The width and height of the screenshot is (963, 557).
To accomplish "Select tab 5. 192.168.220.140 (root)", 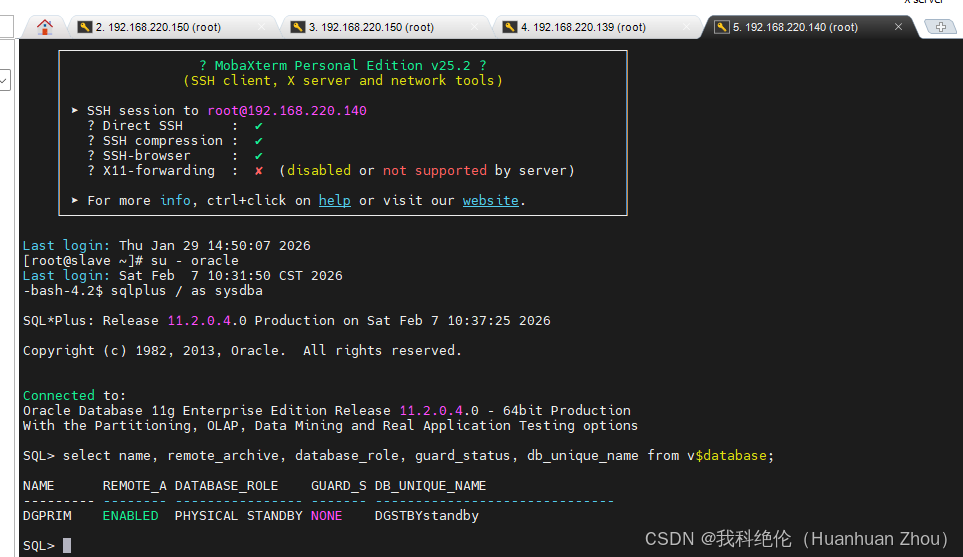I will [x=809, y=27].
